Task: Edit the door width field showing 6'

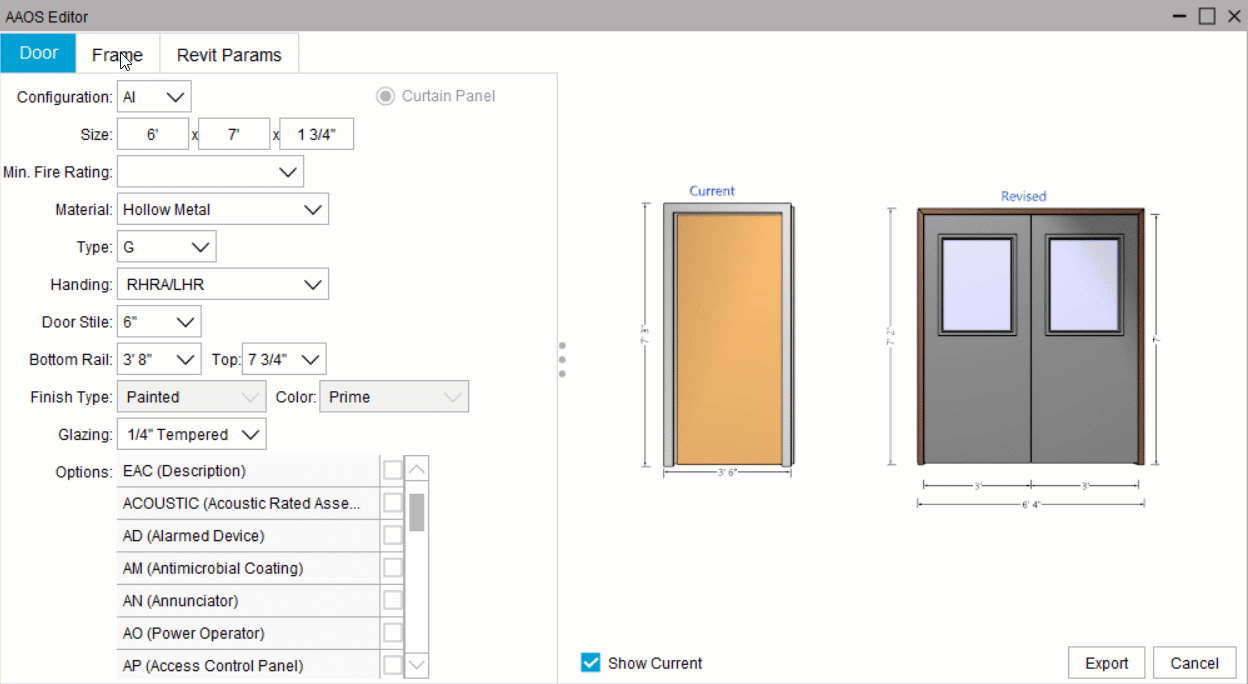Action: point(152,133)
